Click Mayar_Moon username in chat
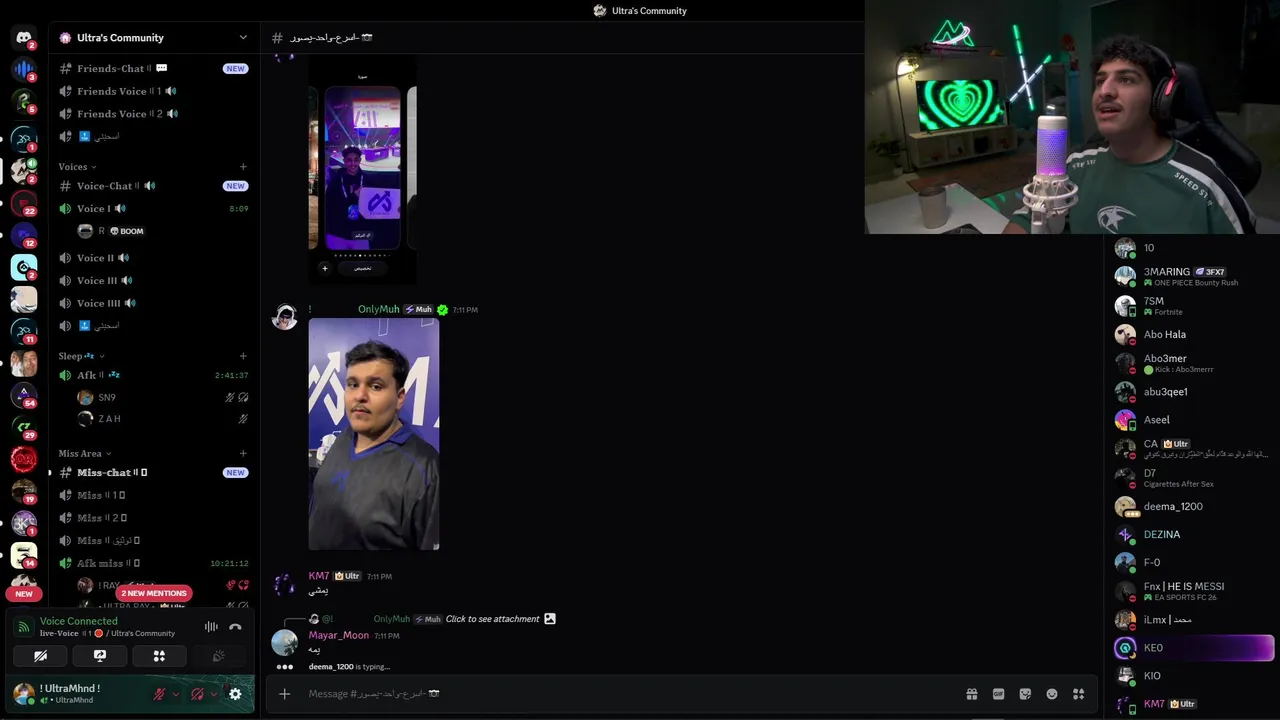The height and width of the screenshot is (720, 1280). [338, 635]
